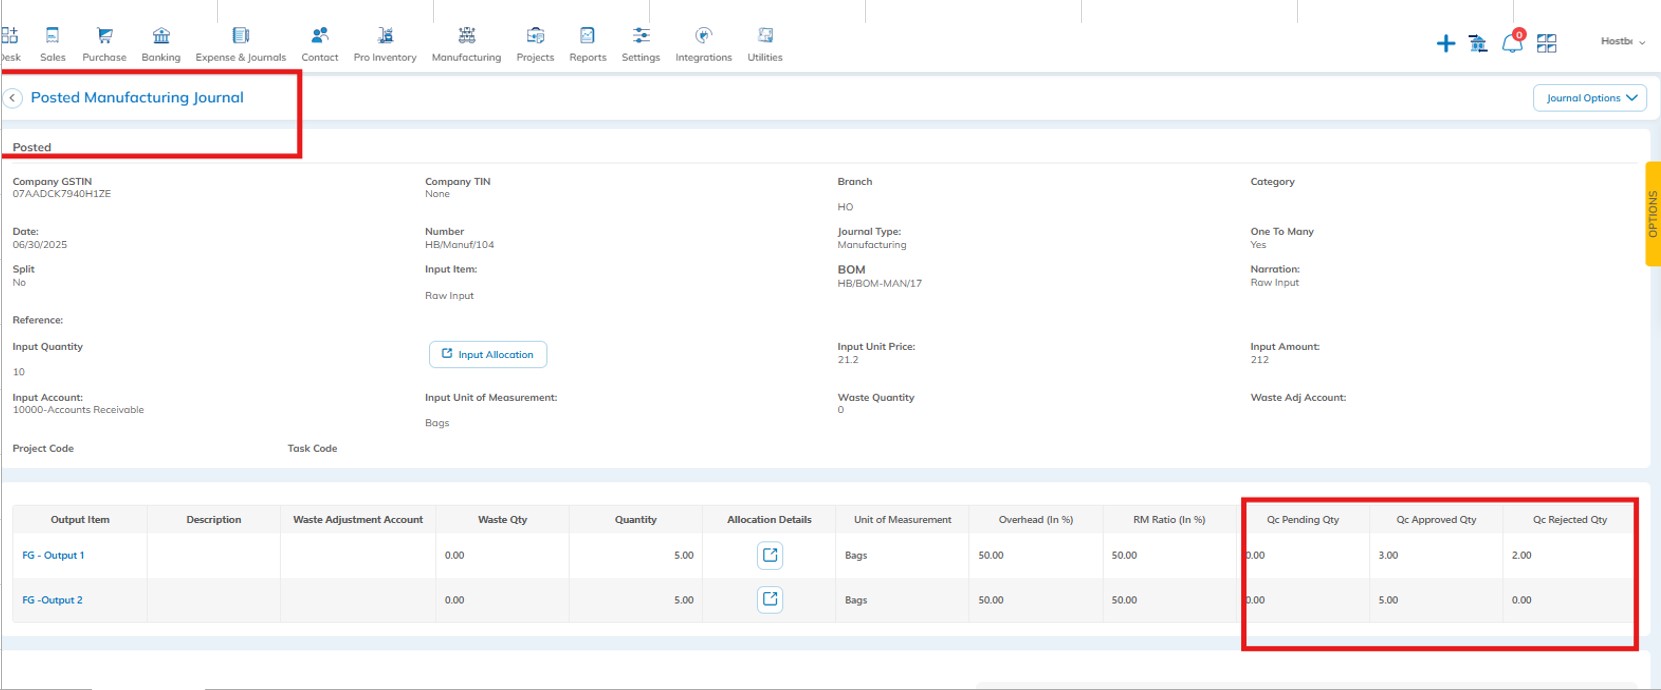
Task: Click the Waste Adjustment Account column header
Action: point(358,520)
